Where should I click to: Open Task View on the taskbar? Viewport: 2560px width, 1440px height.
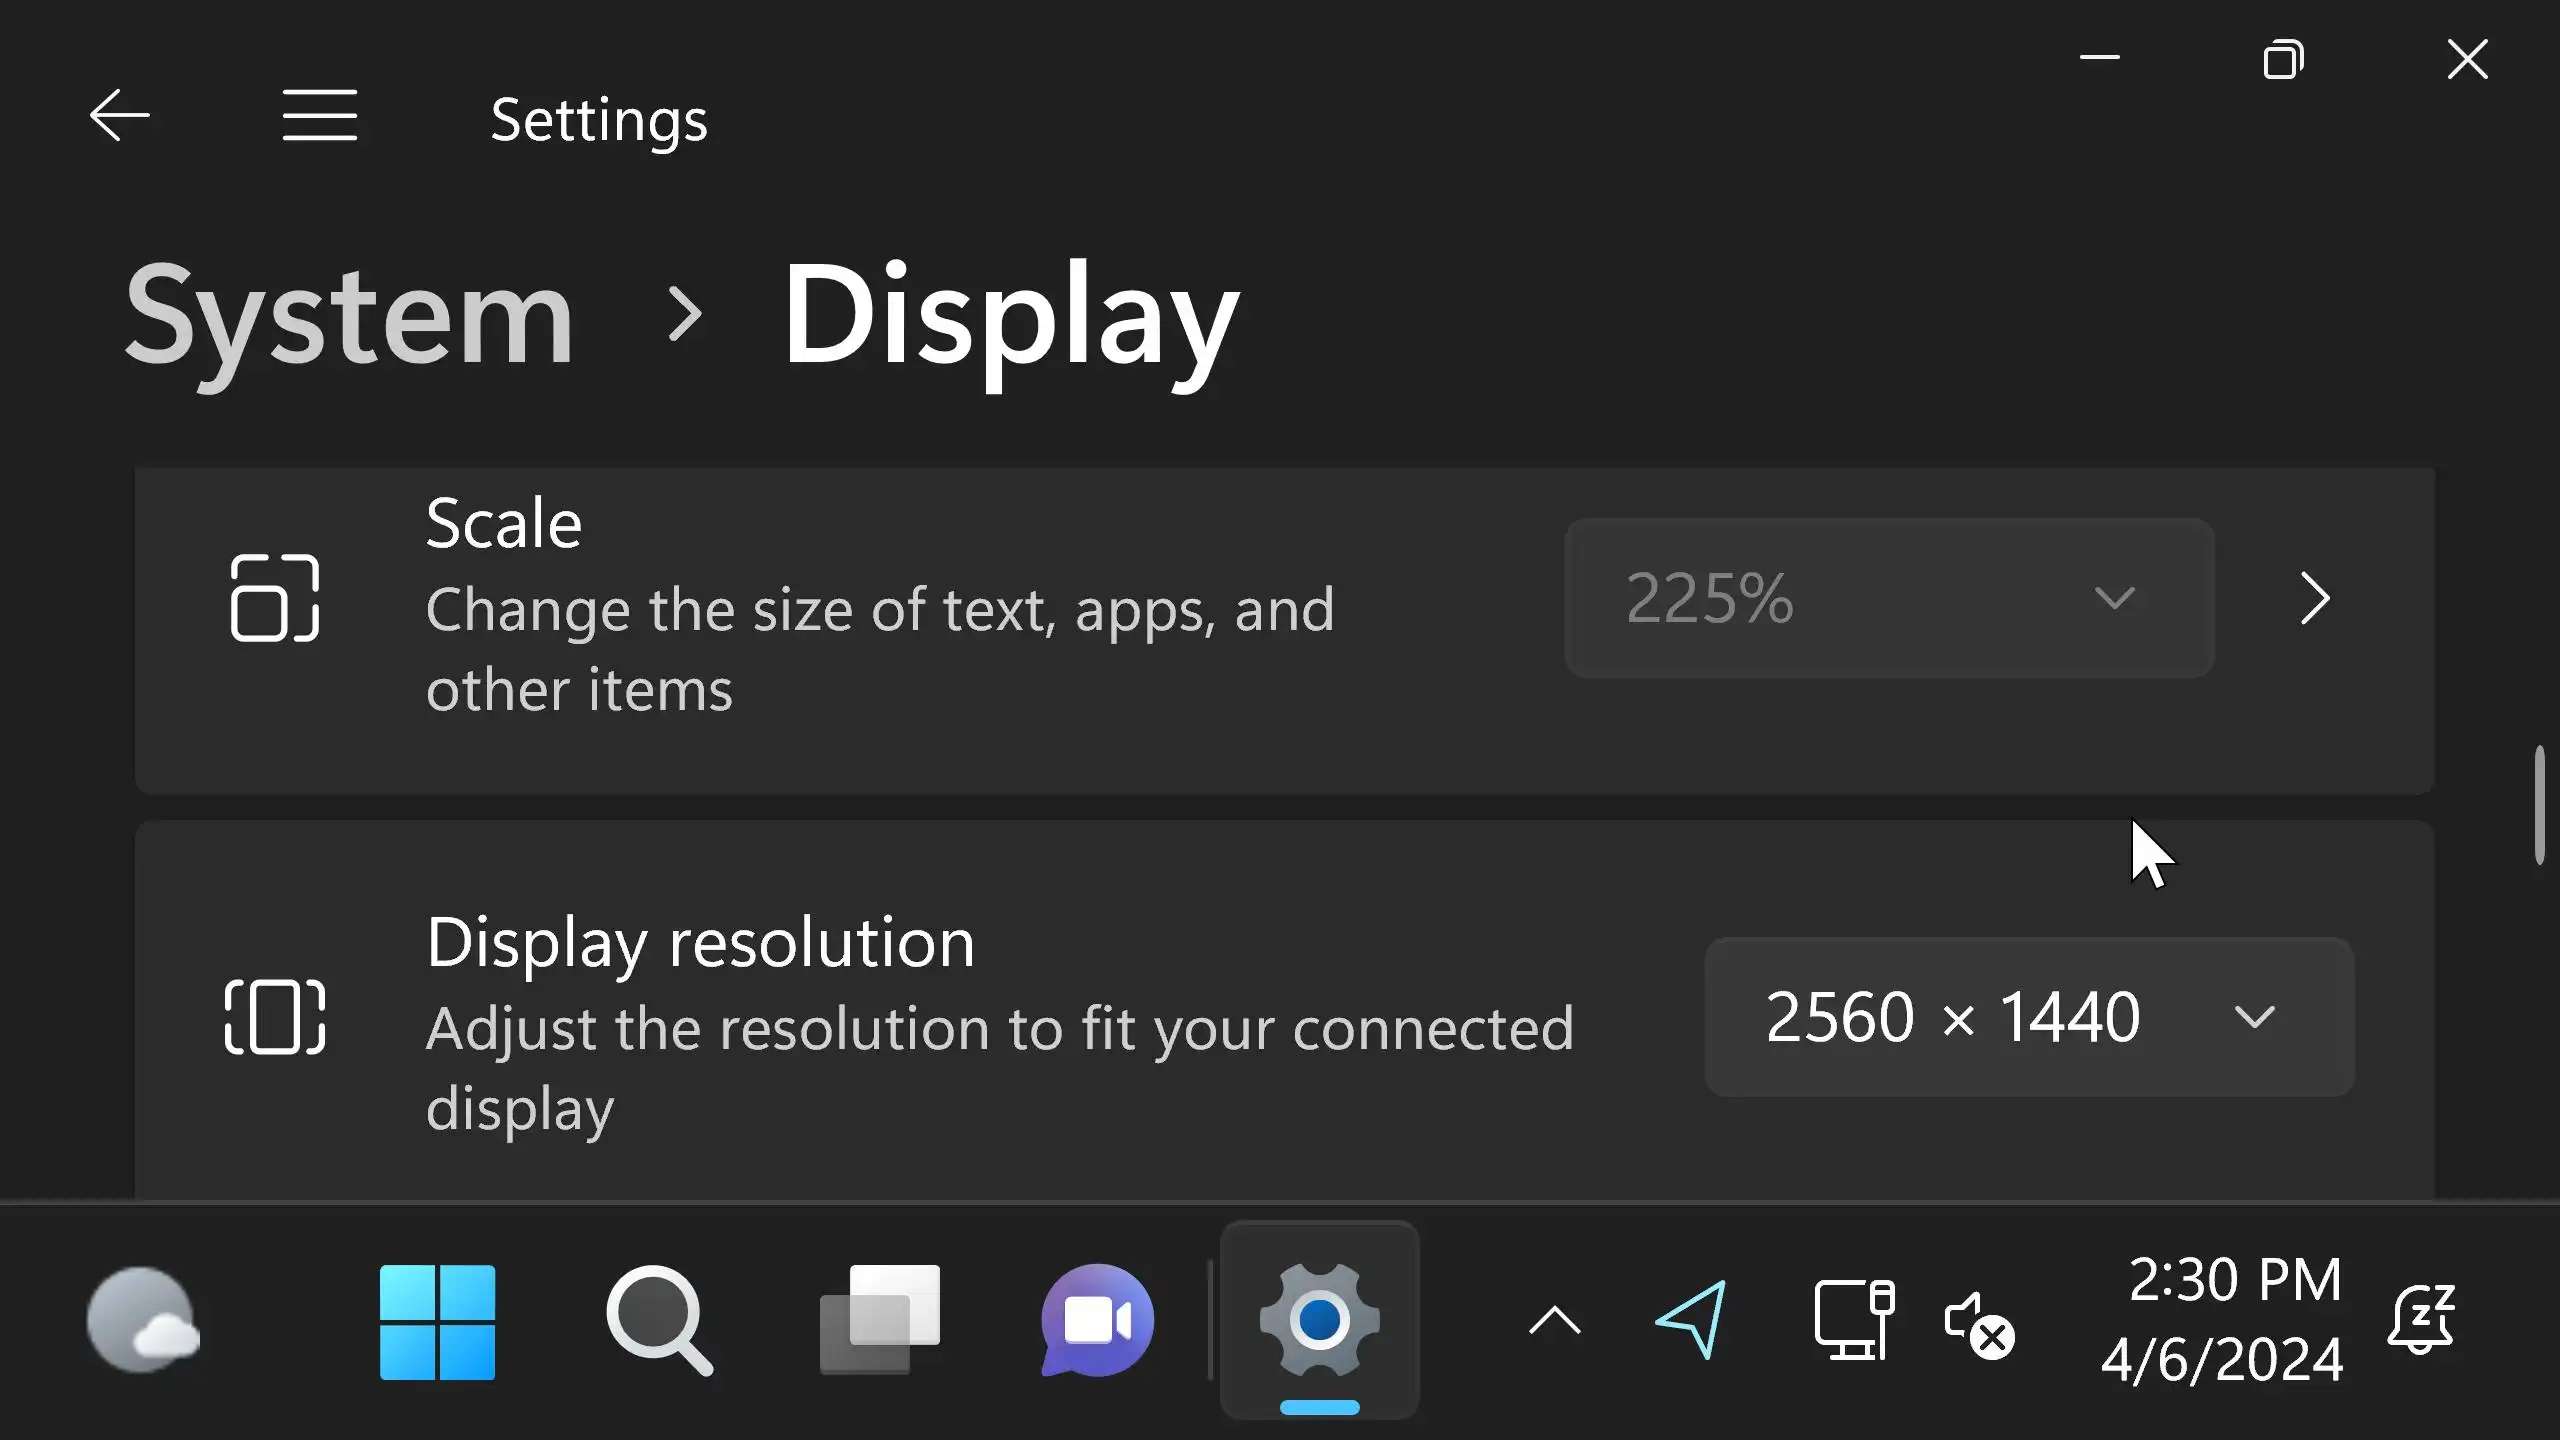(880, 1322)
